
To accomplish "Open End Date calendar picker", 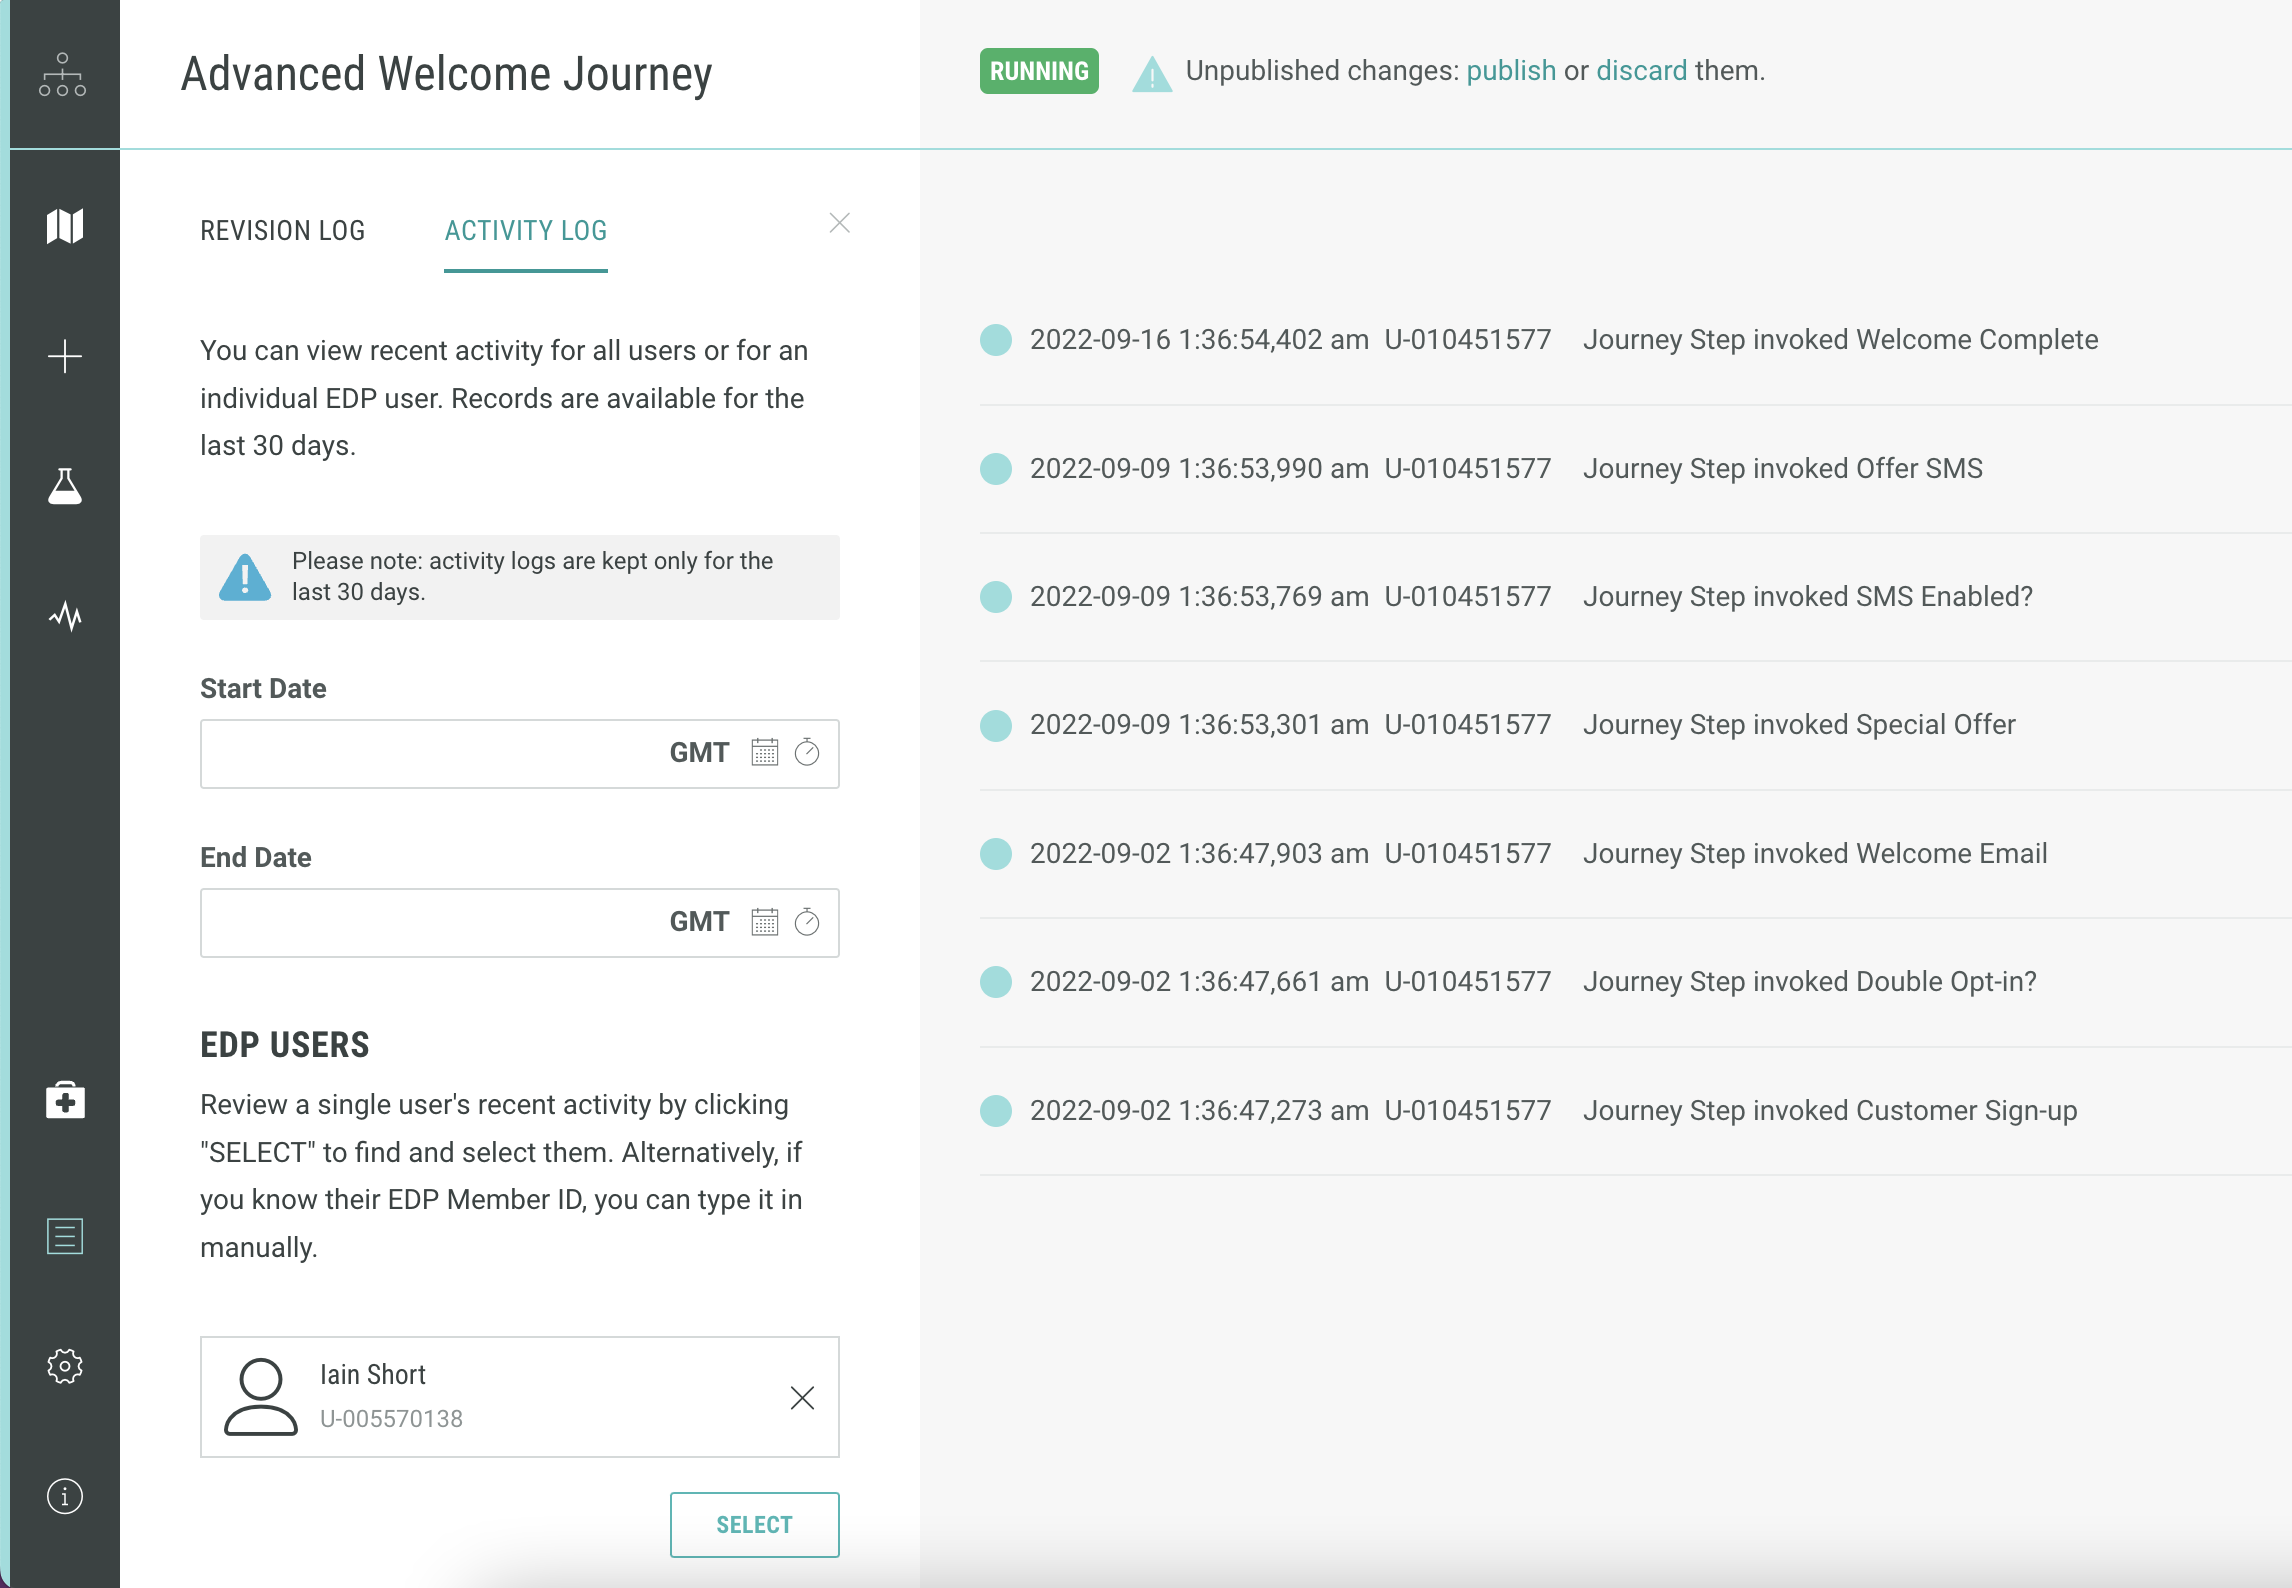I will click(x=765, y=921).
